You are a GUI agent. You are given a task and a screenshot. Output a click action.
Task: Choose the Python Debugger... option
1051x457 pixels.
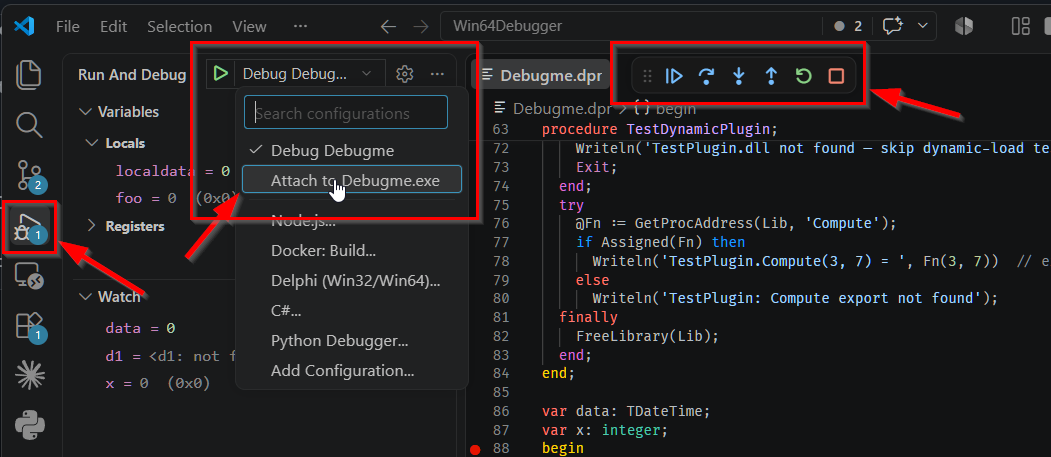click(351, 340)
